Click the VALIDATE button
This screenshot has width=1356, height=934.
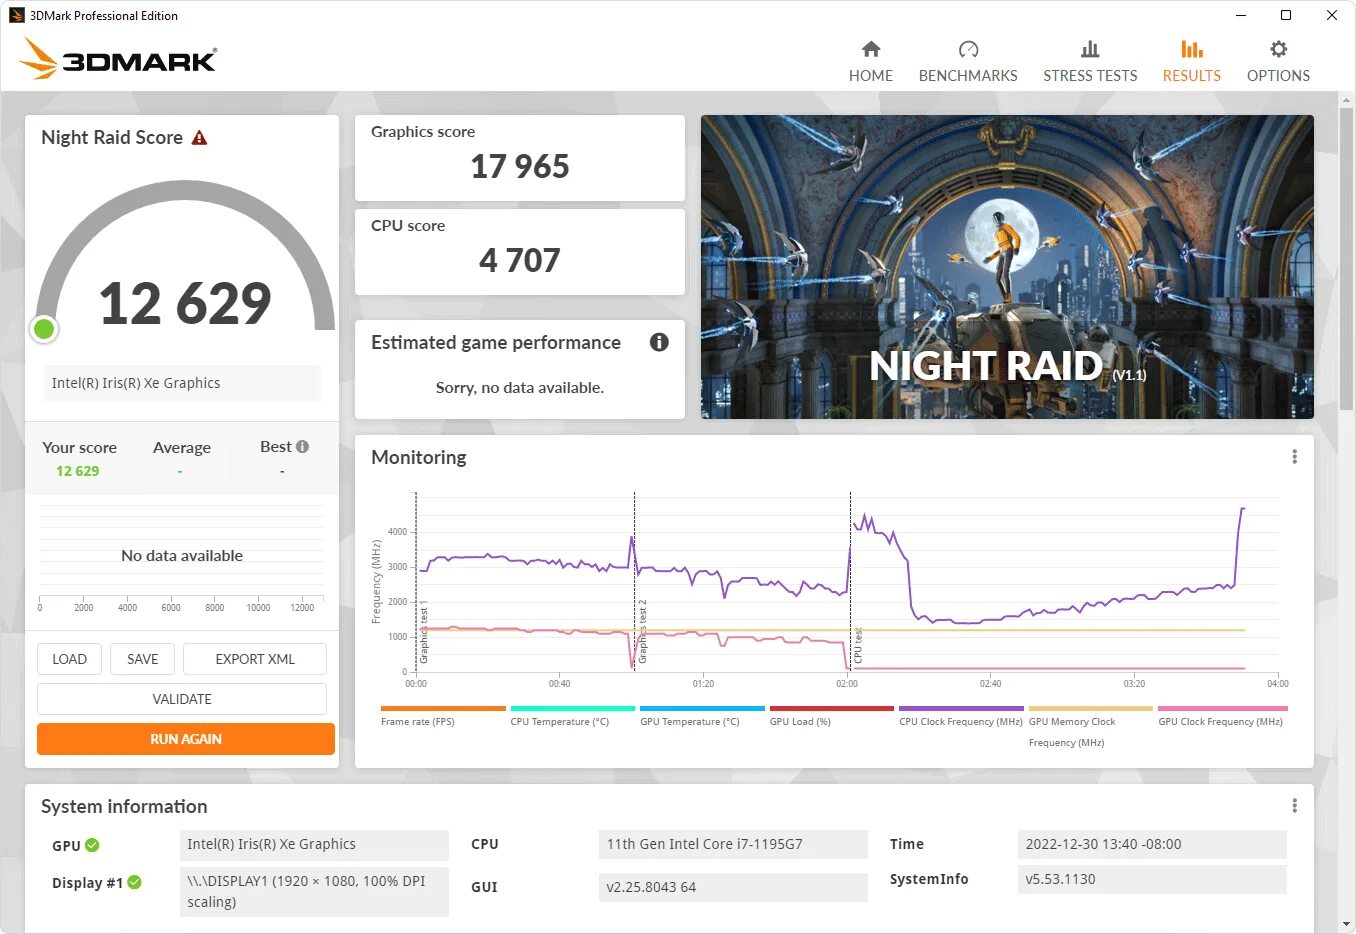coord(182,699)
